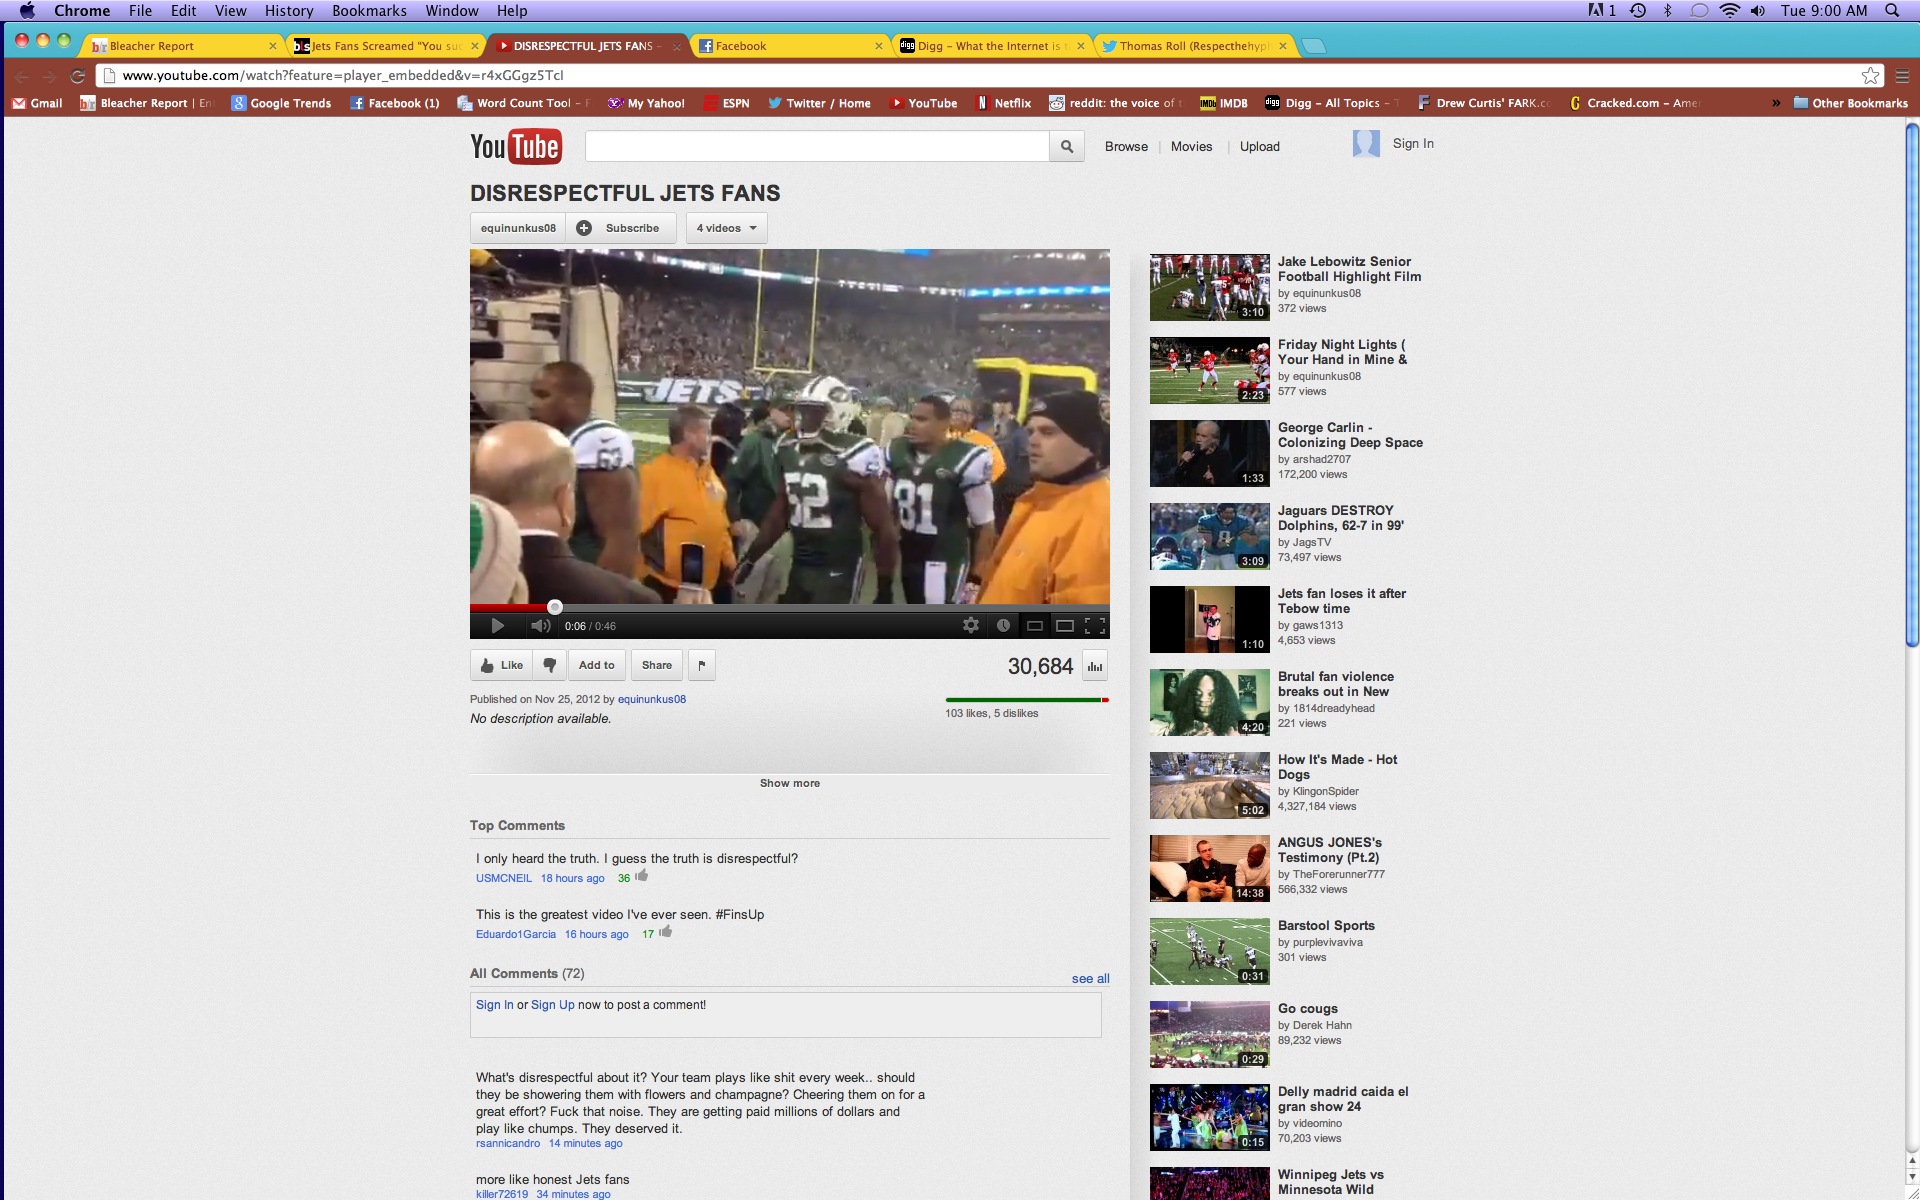Show video statistics bar-chart icon
This screenshot has width=1920, height=1200.
click(1095, 666)
